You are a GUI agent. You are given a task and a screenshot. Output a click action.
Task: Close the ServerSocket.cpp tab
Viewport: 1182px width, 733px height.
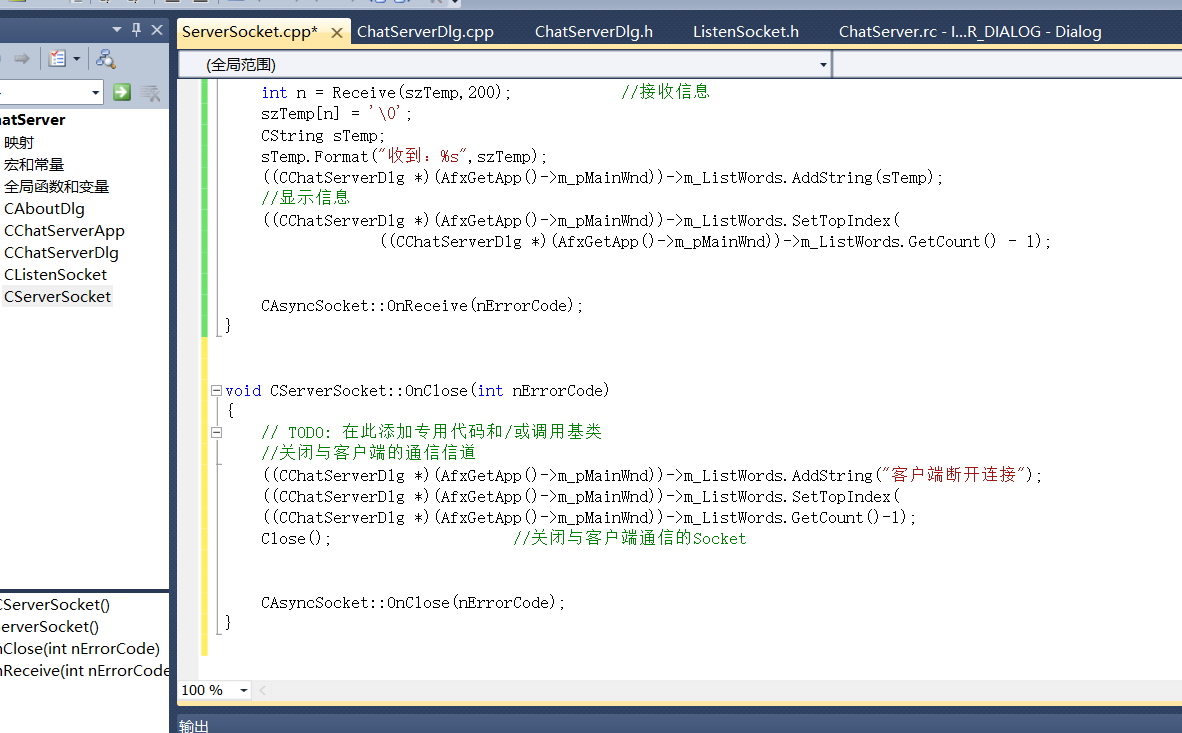(x=337, y=31)
